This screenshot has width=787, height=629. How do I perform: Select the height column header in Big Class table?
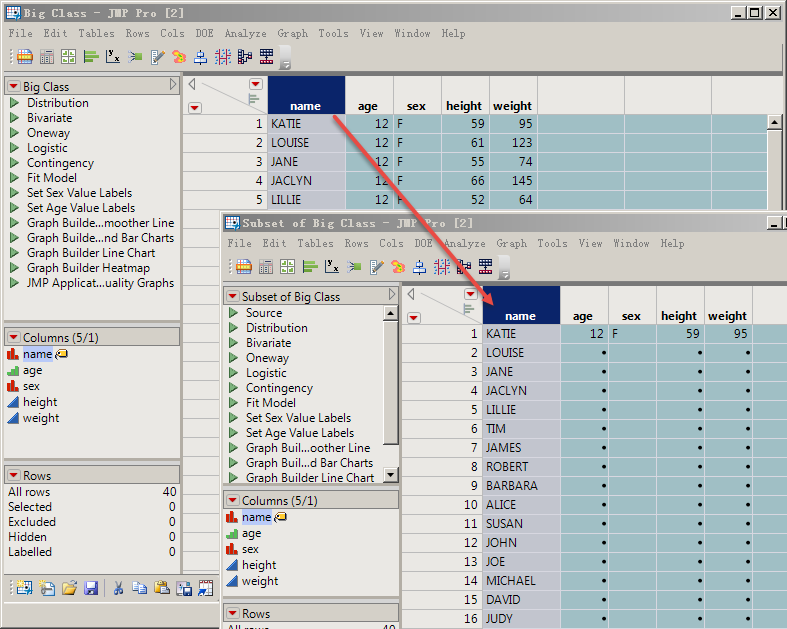click(x=464, y=106)
